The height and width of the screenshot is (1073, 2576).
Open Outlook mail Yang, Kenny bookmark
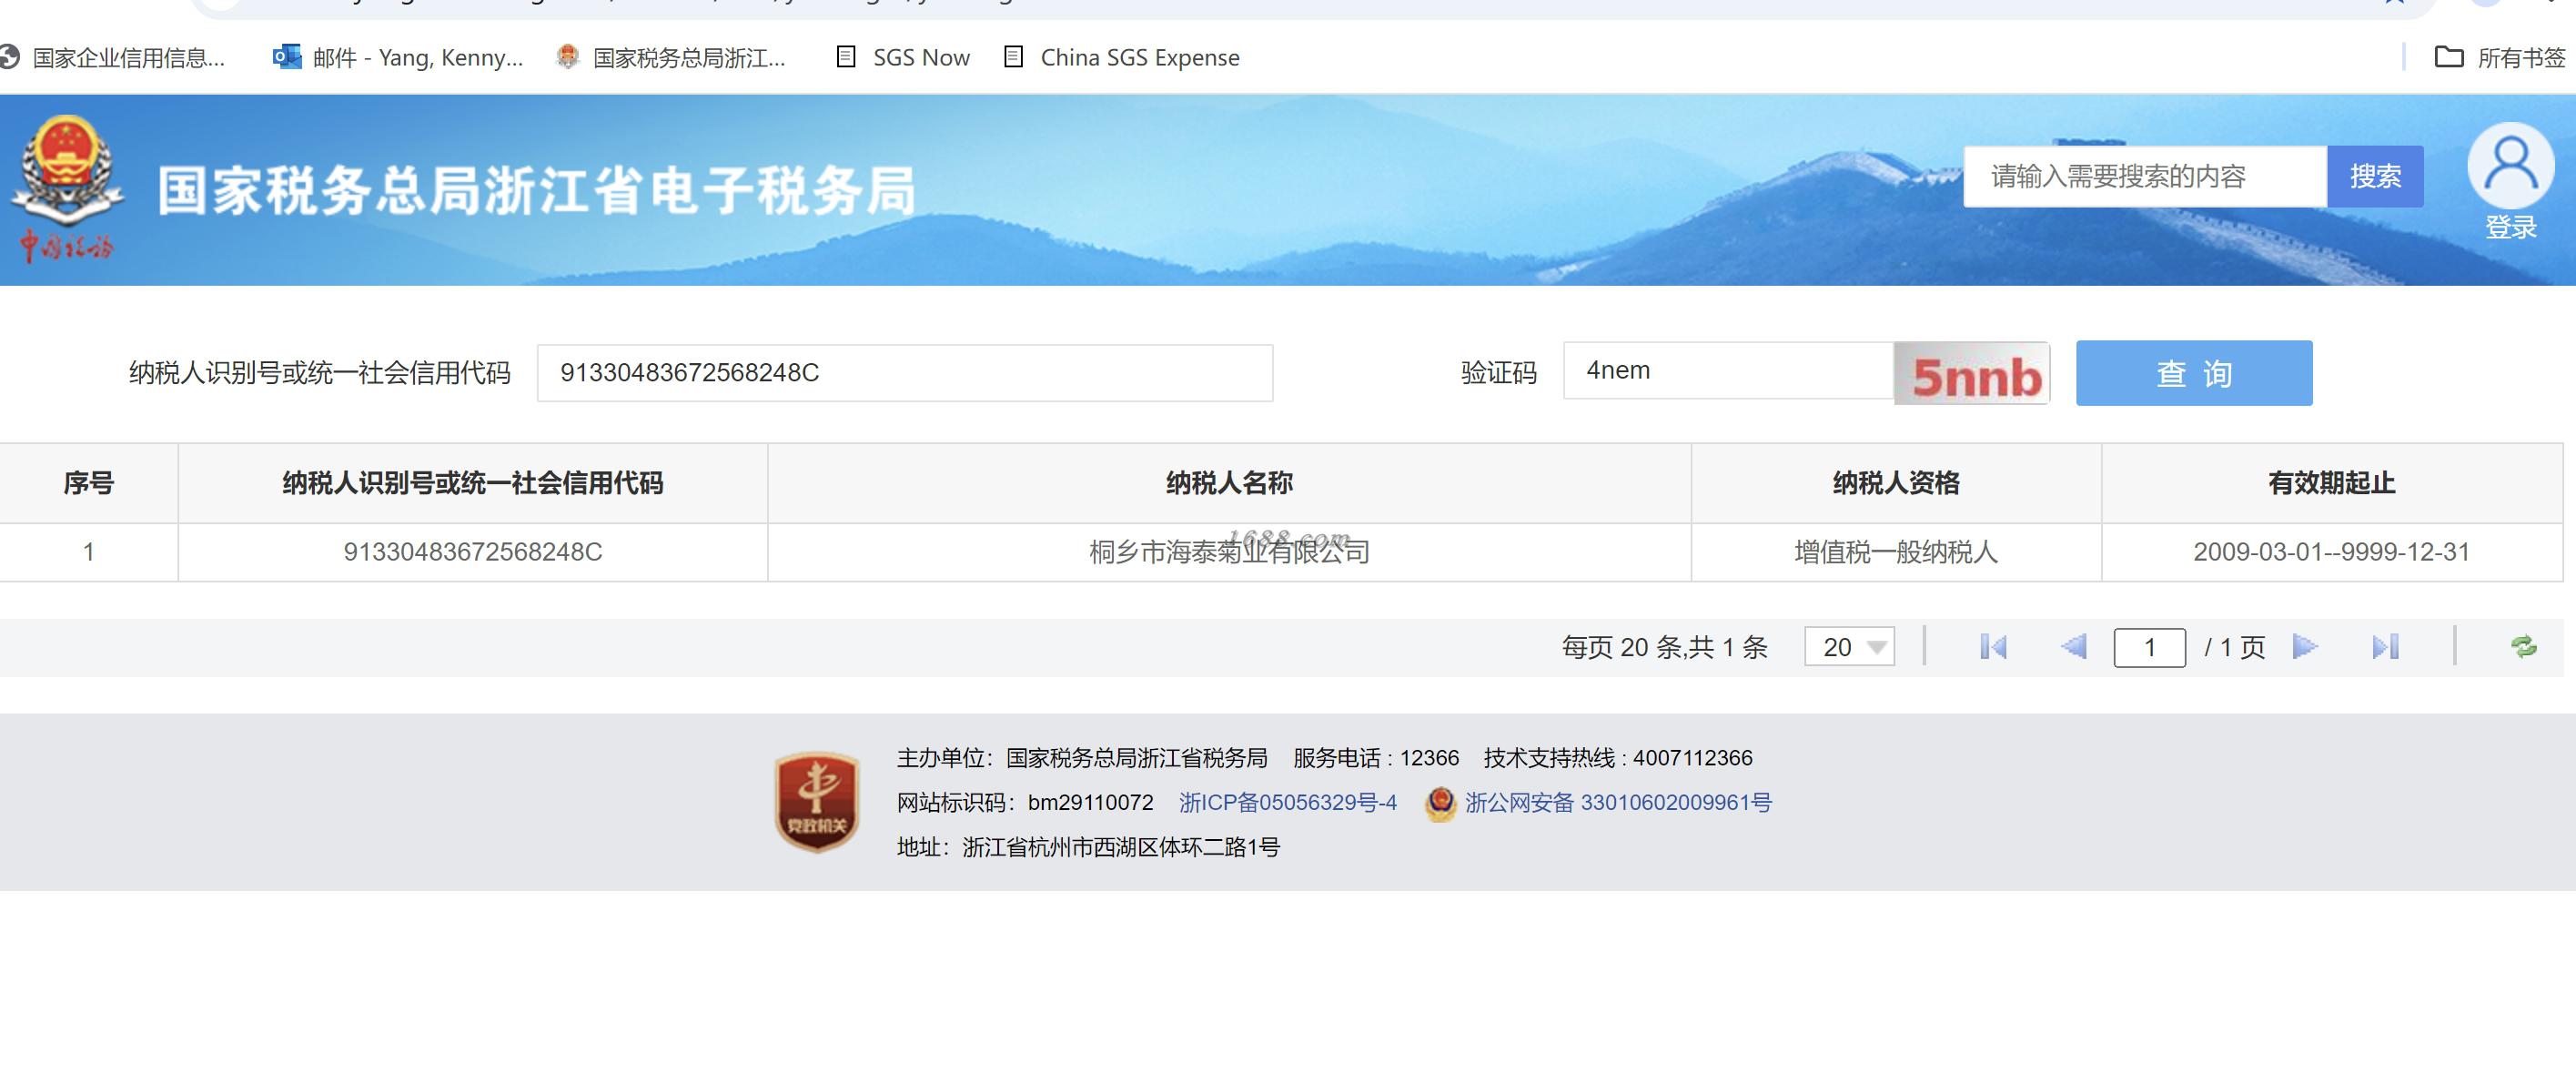click(x=398, y=57)
